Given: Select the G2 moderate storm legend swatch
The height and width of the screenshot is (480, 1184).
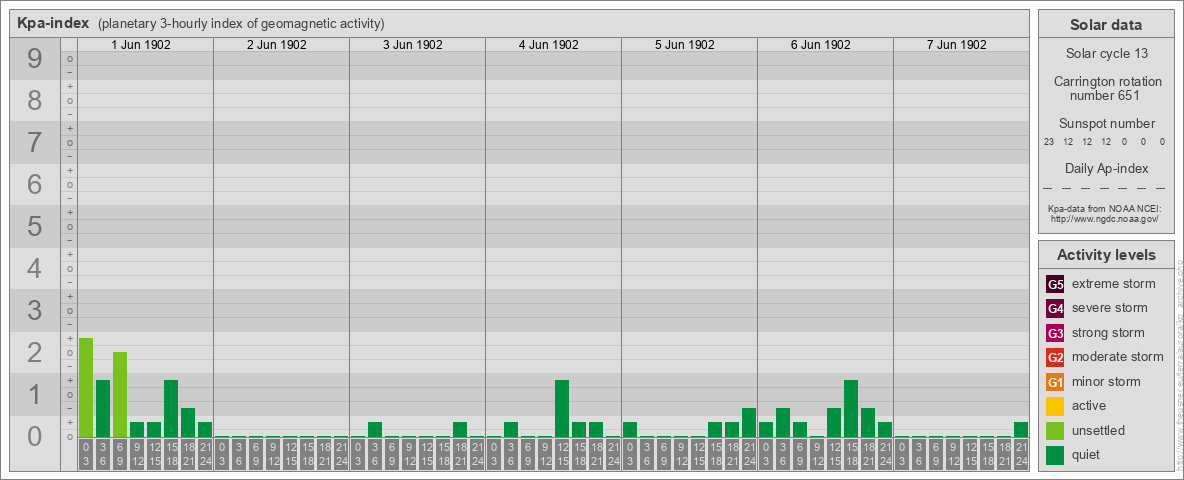Looking at the screenshot, I should [x=1055, y=357].
